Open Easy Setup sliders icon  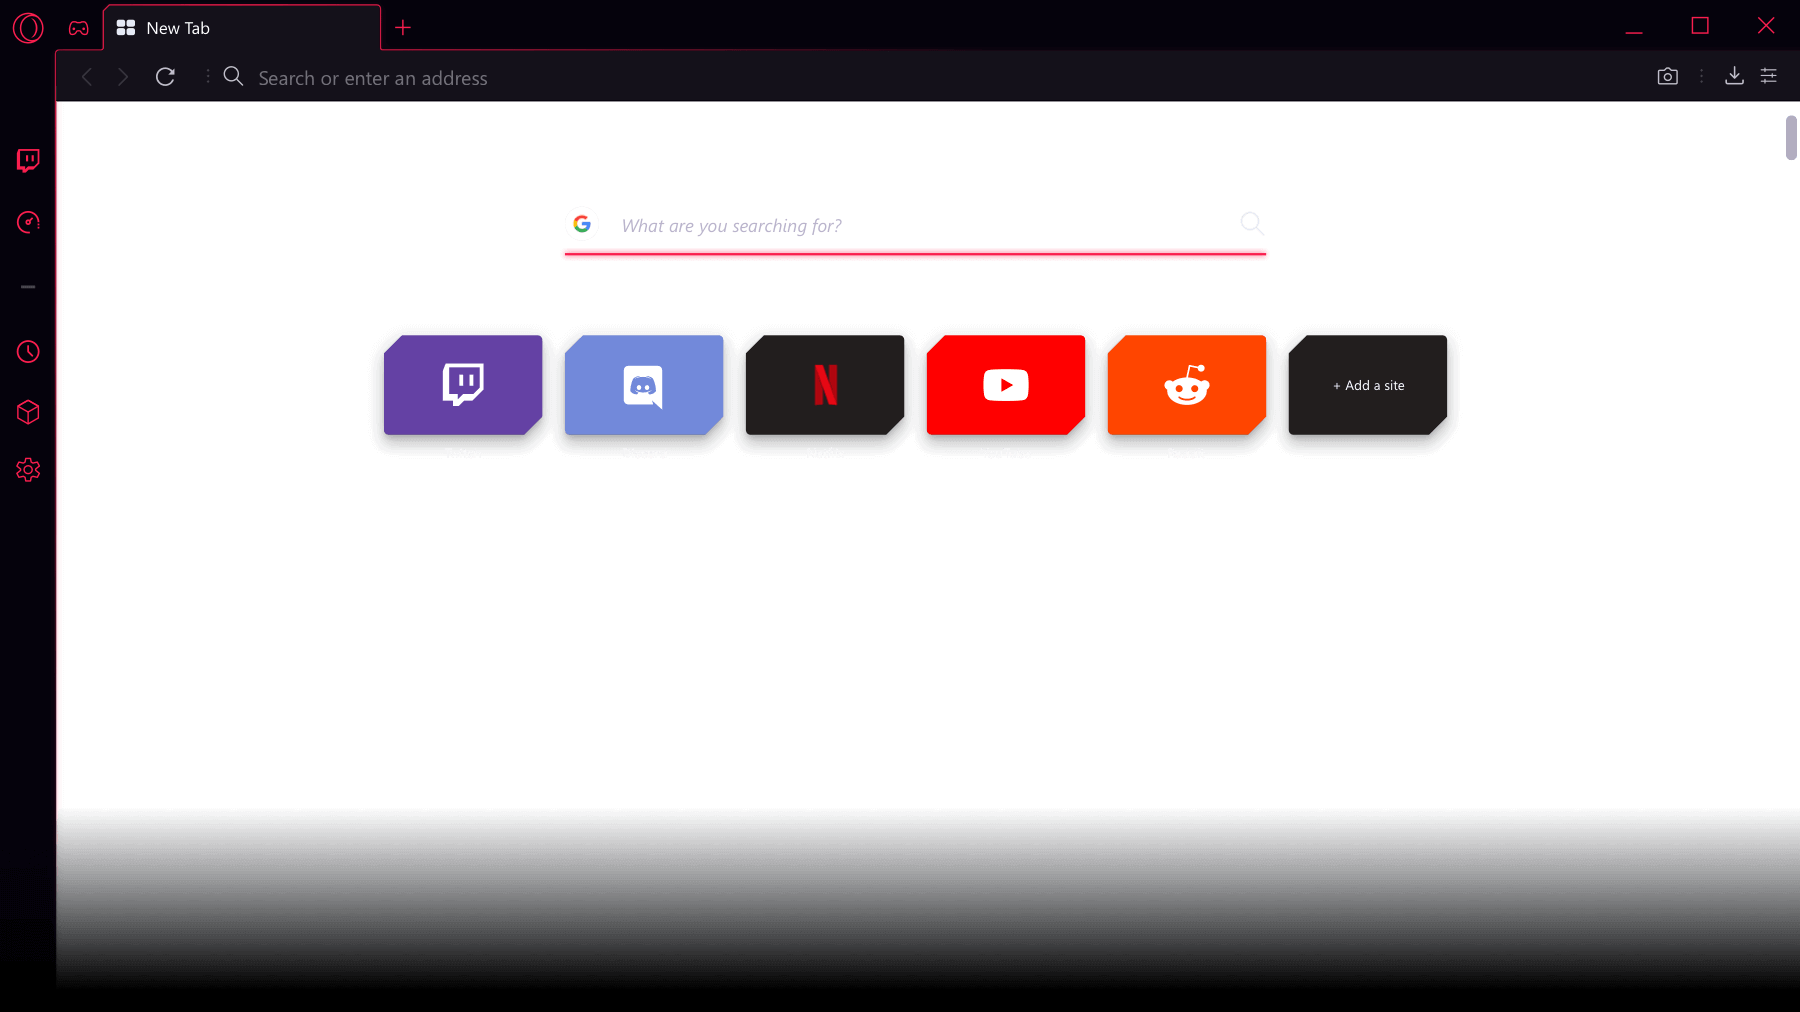click(1769, 76)
